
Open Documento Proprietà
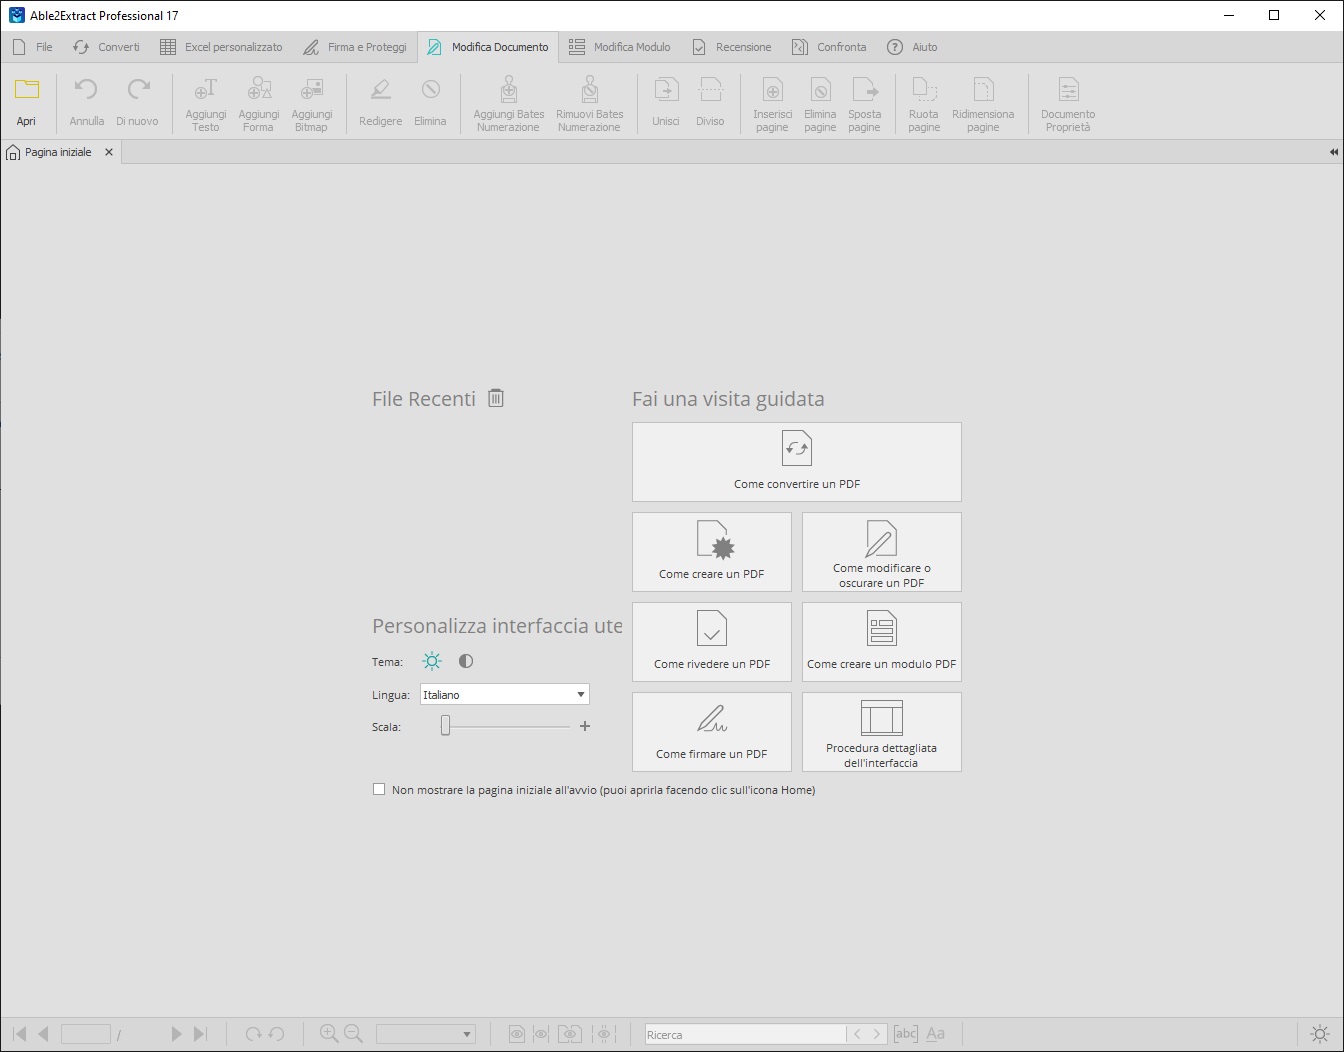[1068, 104]
